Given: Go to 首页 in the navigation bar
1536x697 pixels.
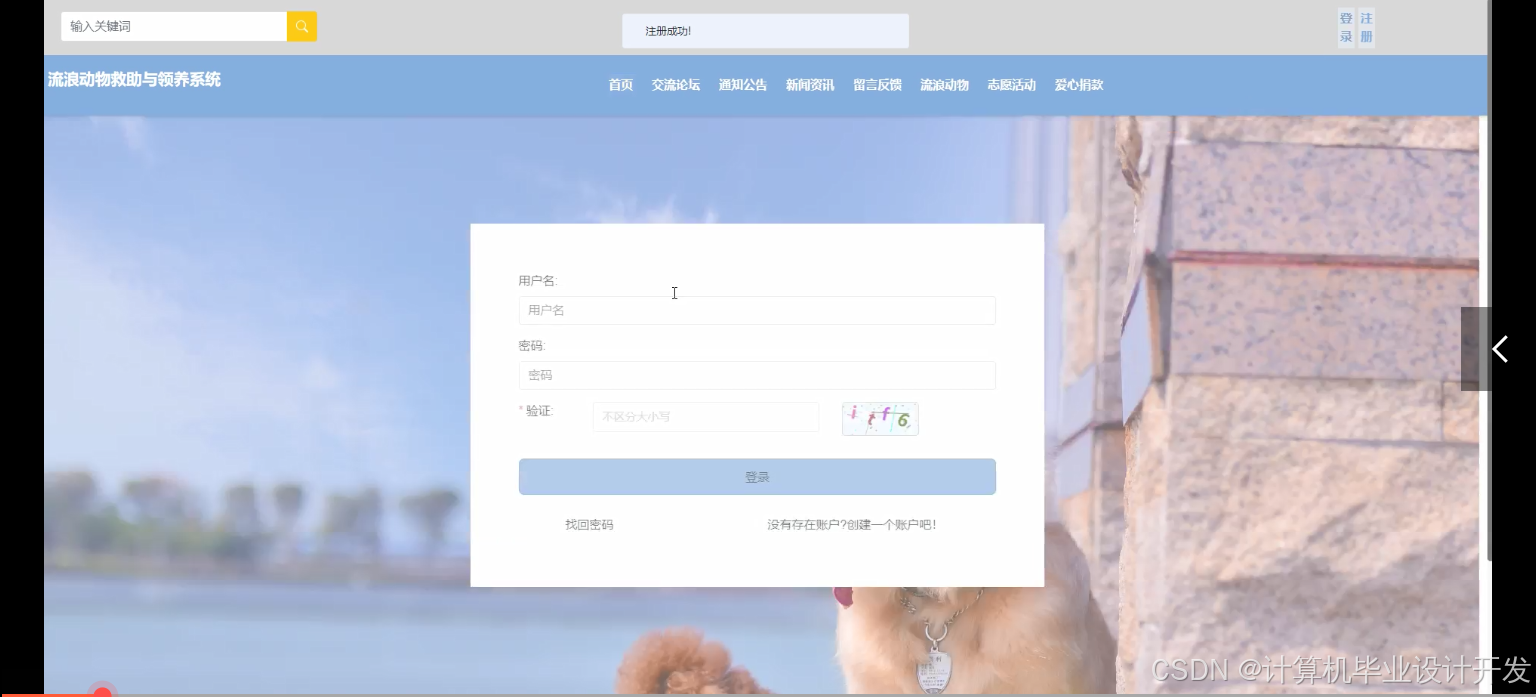Looking at the screenshot, I should pos(621,85).
